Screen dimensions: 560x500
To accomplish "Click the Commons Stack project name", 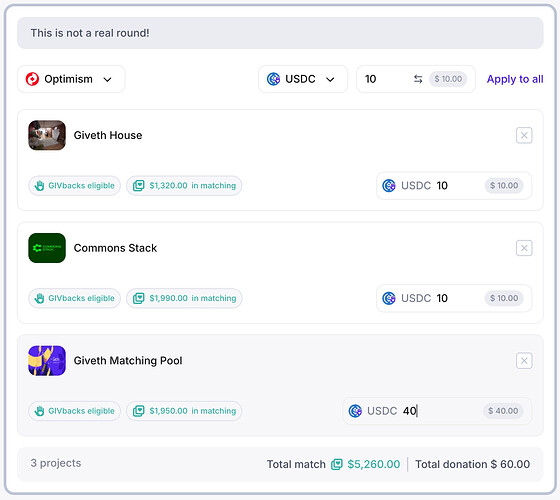I will click(115, 248).
